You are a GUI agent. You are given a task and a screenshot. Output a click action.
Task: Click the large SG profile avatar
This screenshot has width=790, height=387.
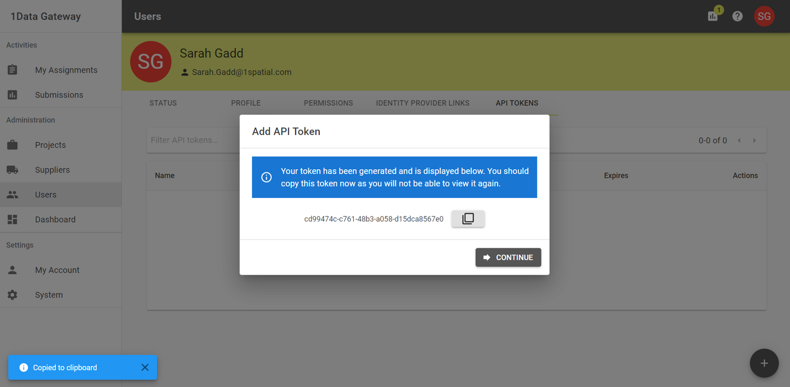click(151, 61)
